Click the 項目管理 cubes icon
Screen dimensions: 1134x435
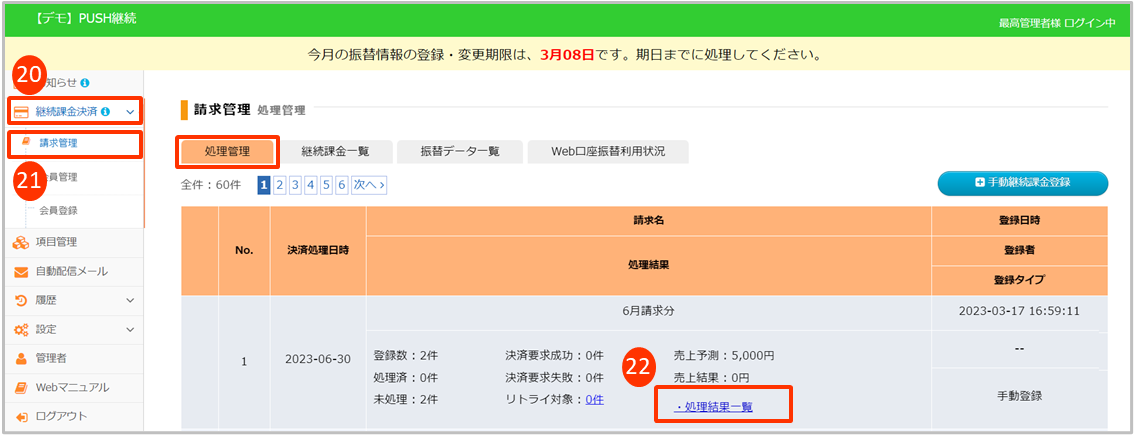tap(21, 242)
